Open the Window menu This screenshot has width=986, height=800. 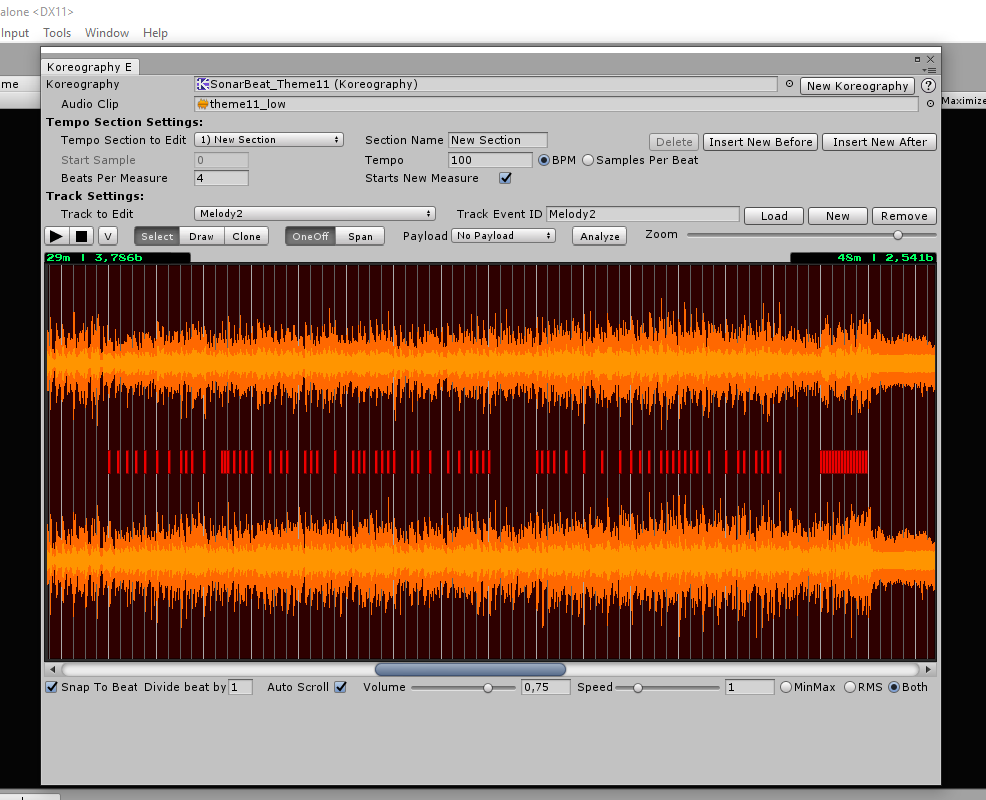tap(107, 33)
